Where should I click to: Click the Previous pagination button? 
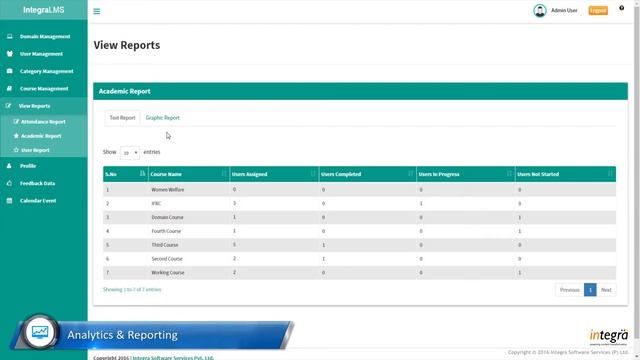[569, 290]
